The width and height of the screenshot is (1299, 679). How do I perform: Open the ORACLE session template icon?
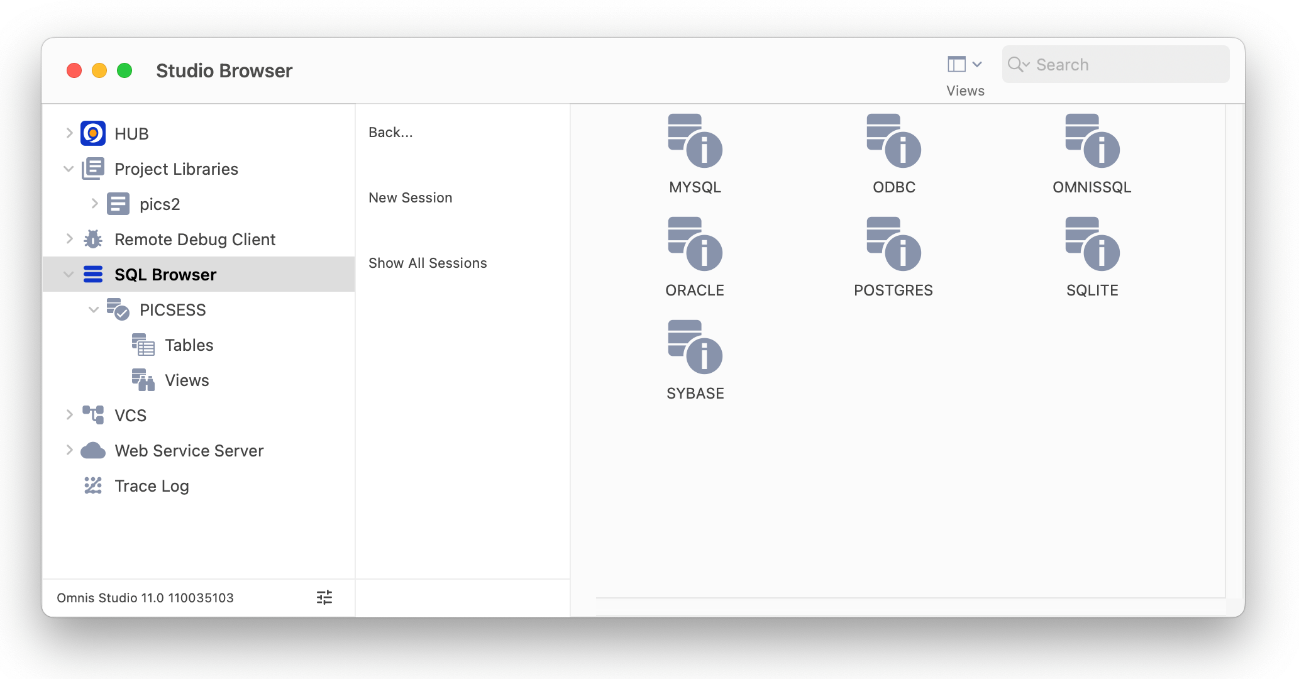[x=695, y=243]
